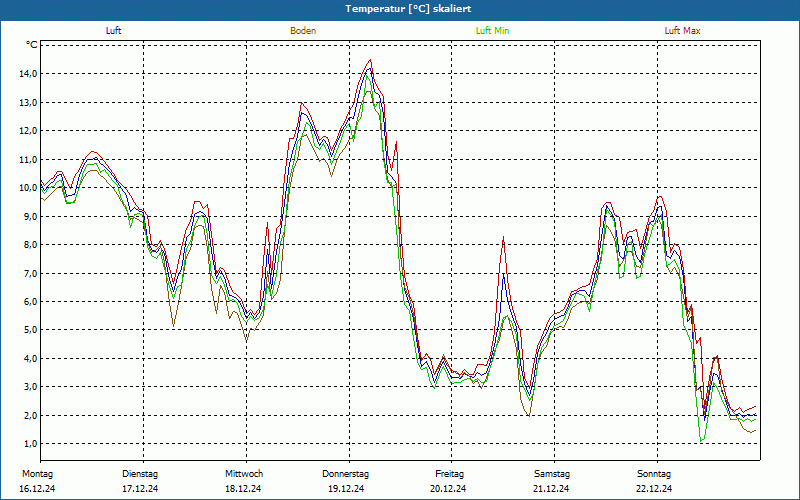Image resolution: width=800 pixels, height=500 pixels.
Task: Select the red 'Luft Max' legend label
Action: [x=682, y=31]
